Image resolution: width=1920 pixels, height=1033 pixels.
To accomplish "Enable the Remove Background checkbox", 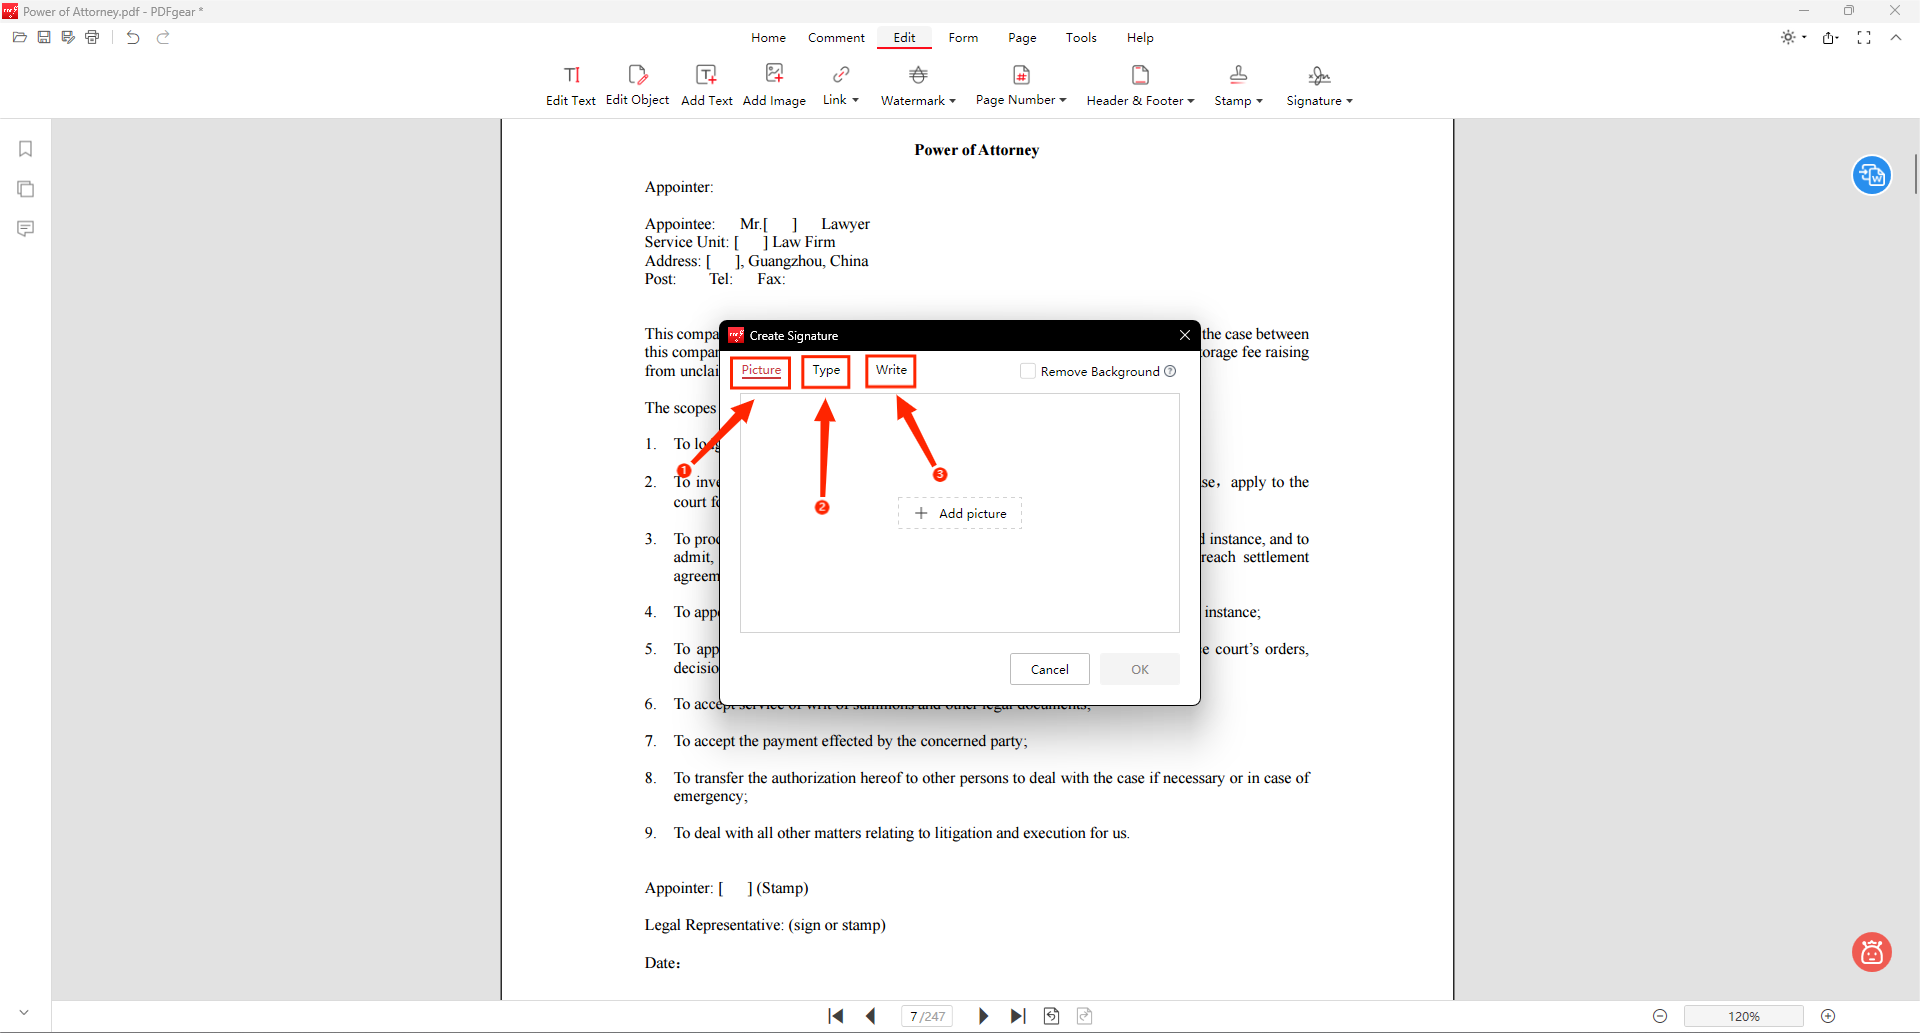I will pos(1028,371).
